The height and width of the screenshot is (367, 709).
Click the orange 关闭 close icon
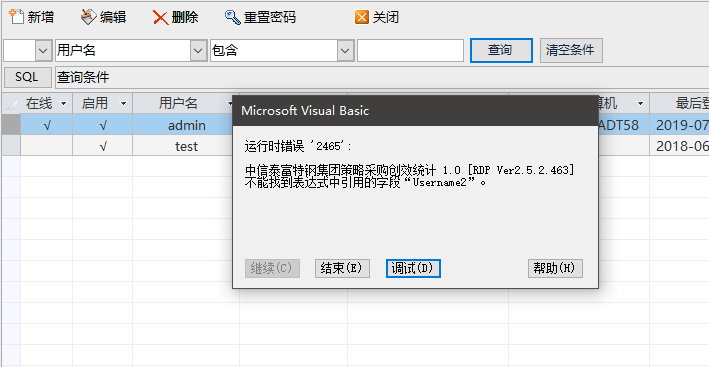coord(362,17)
